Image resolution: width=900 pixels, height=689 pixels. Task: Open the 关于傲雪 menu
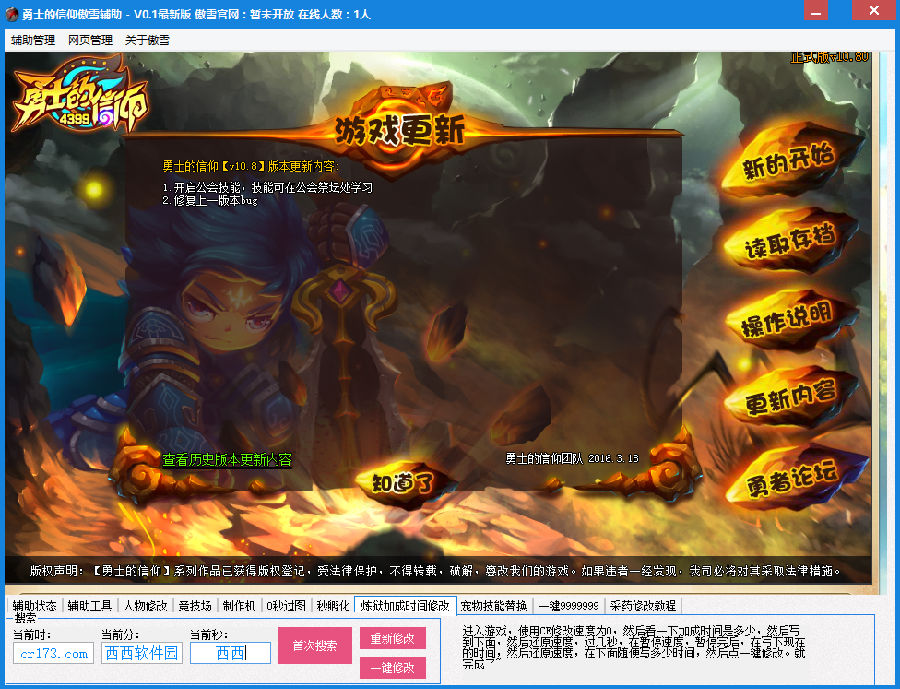point(147,40)
